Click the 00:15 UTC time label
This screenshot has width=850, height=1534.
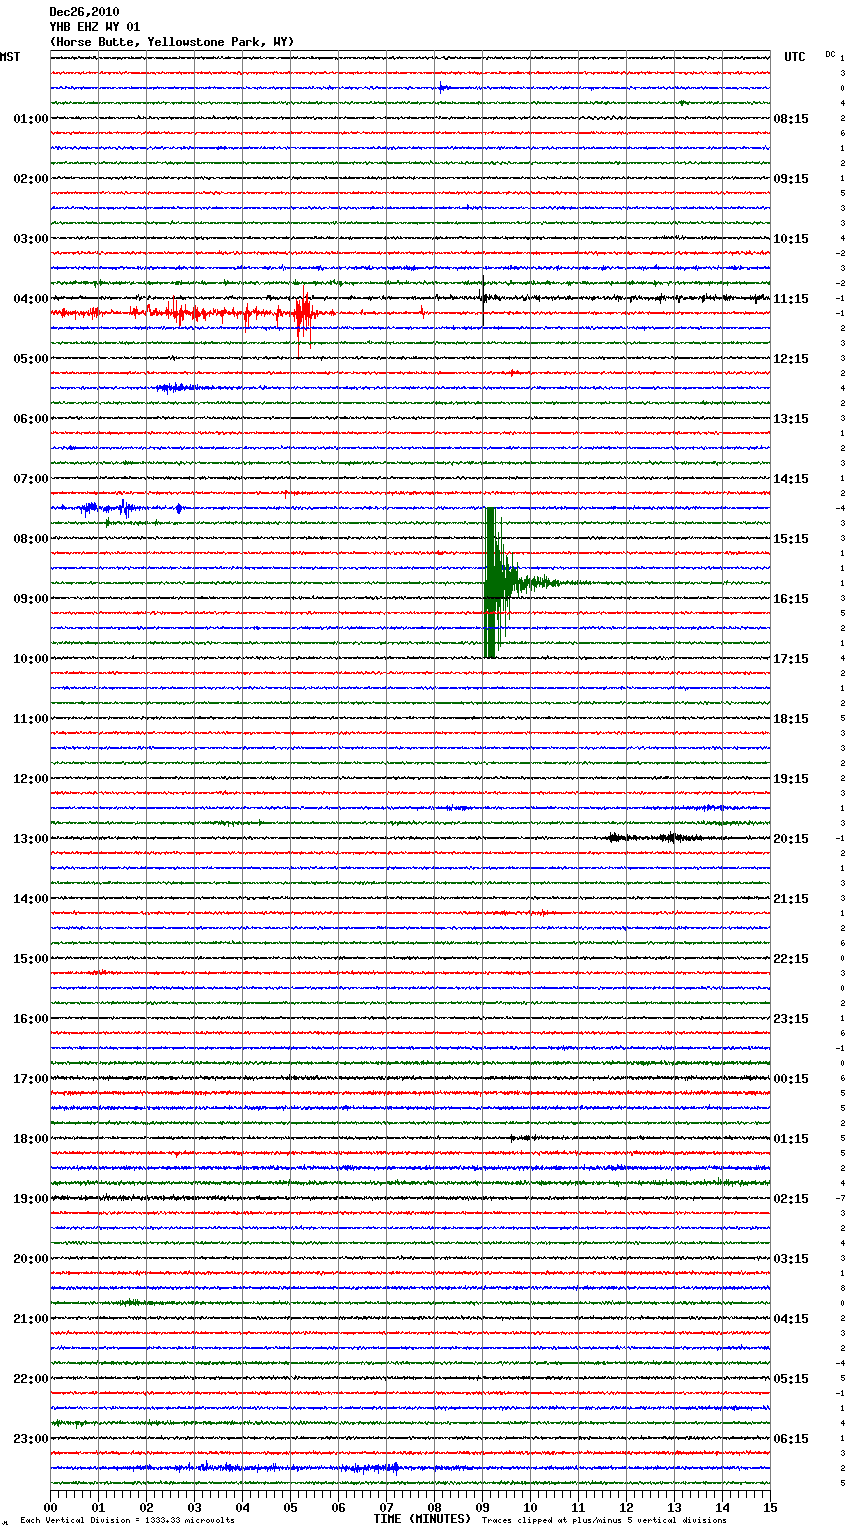click(x=791, y=1079)
